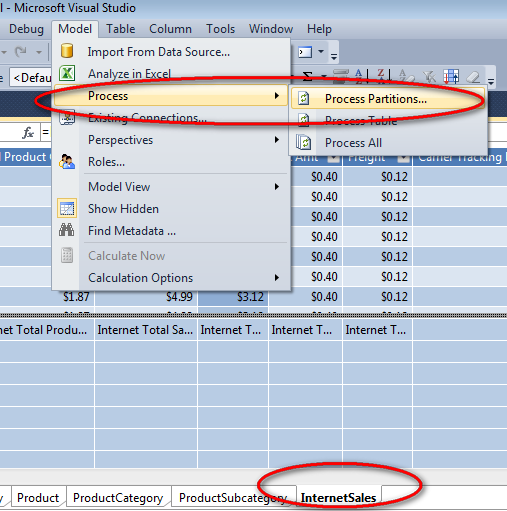Click the Analyze in Excel icon
This screenshot has width=507, height=511.
[67, 73]
